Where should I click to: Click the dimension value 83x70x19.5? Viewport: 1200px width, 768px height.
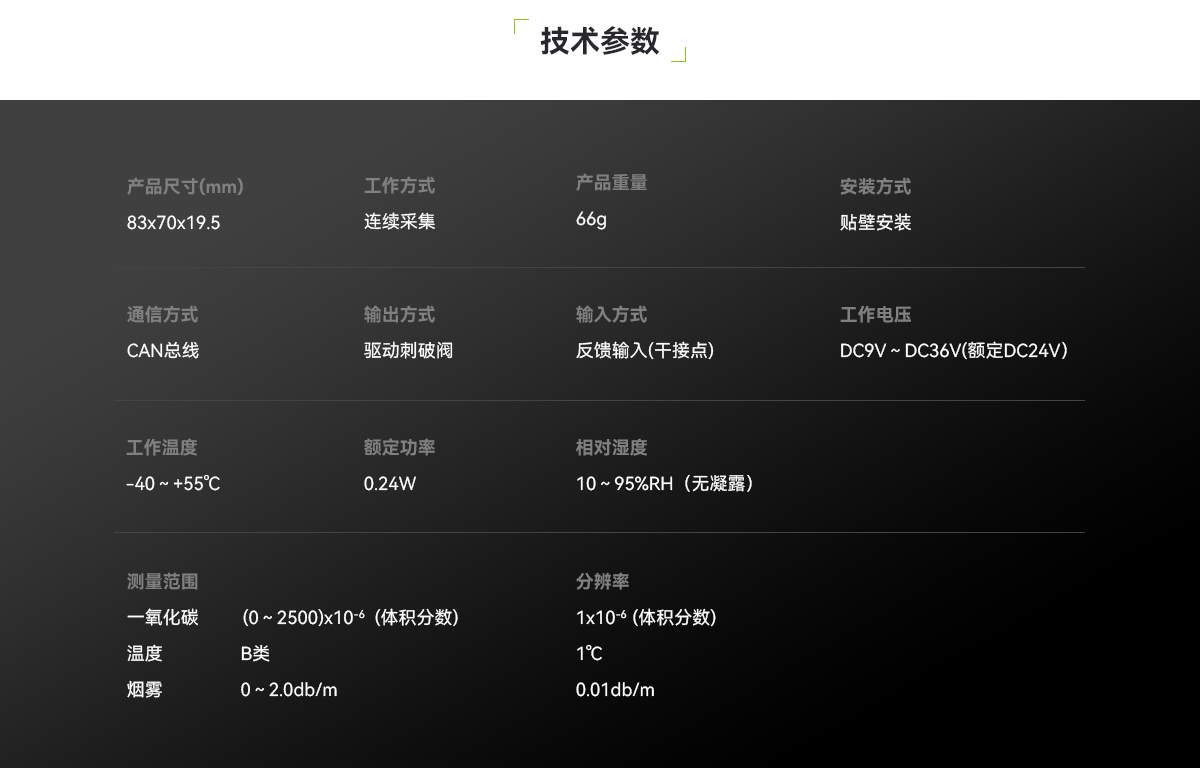coord(173,222)
